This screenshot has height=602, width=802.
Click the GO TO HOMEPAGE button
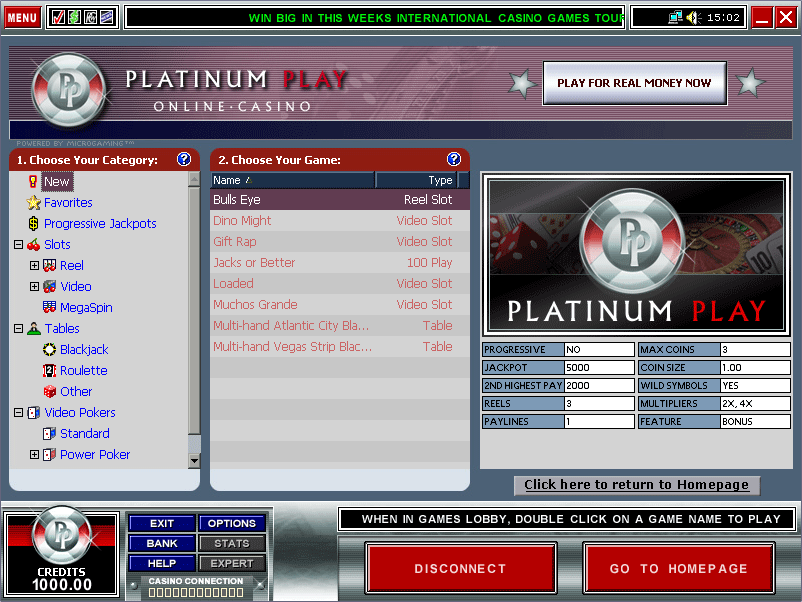[x=679, y=568]
